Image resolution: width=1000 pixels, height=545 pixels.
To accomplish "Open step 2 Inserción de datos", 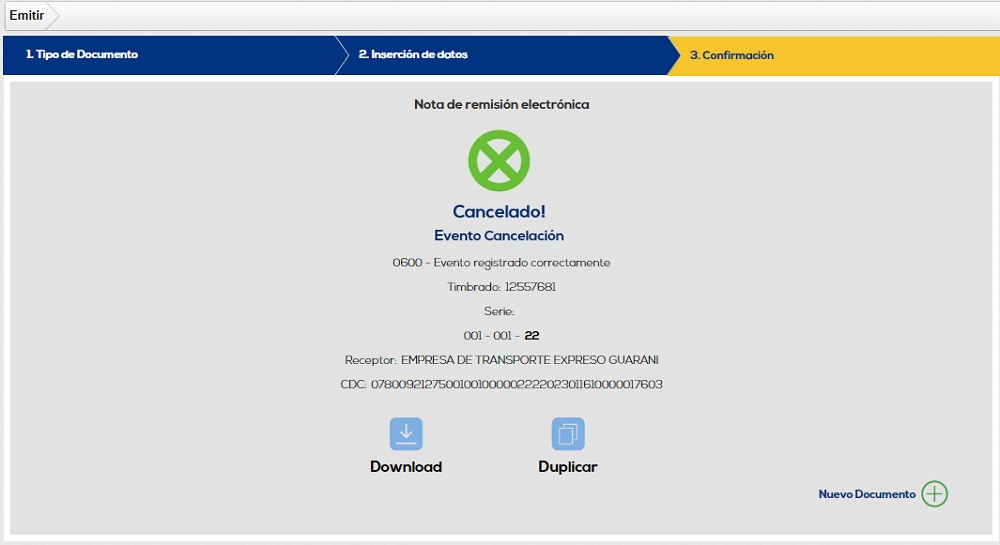I will [413, 55].
